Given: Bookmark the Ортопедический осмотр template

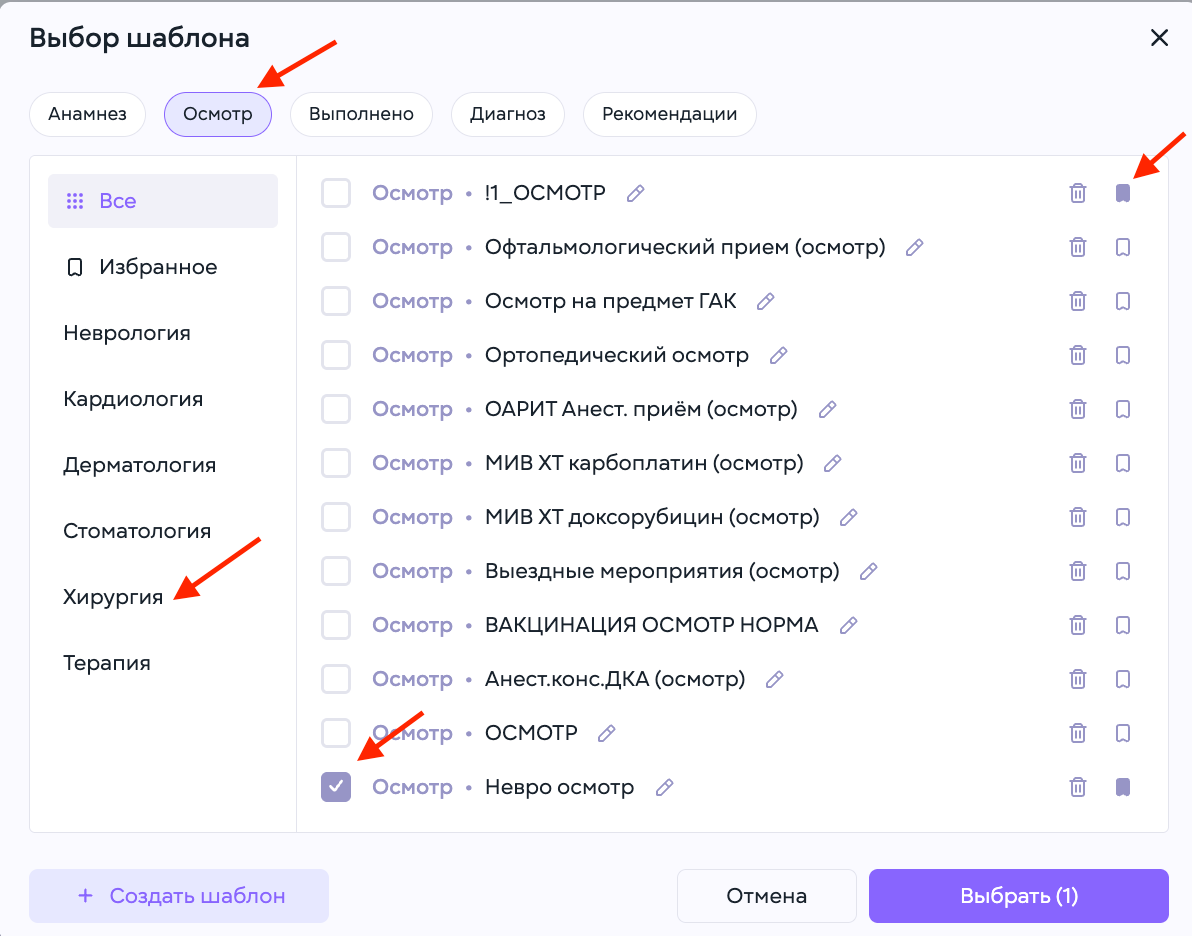Looking at the screenshot, I should (x=1123, y=355).
